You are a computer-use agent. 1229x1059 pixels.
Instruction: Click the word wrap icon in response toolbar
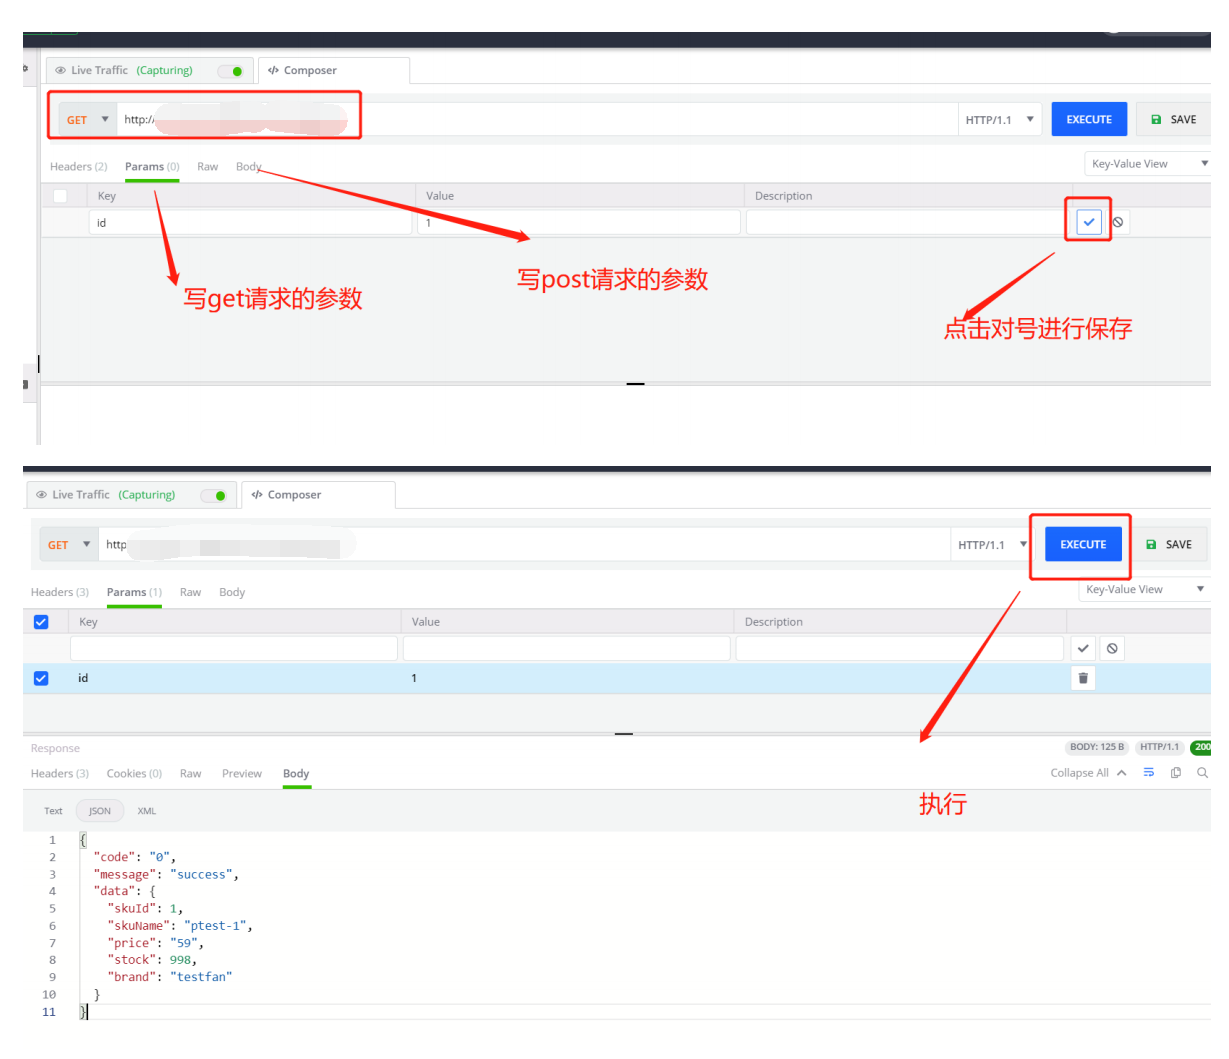[1149, 773]
